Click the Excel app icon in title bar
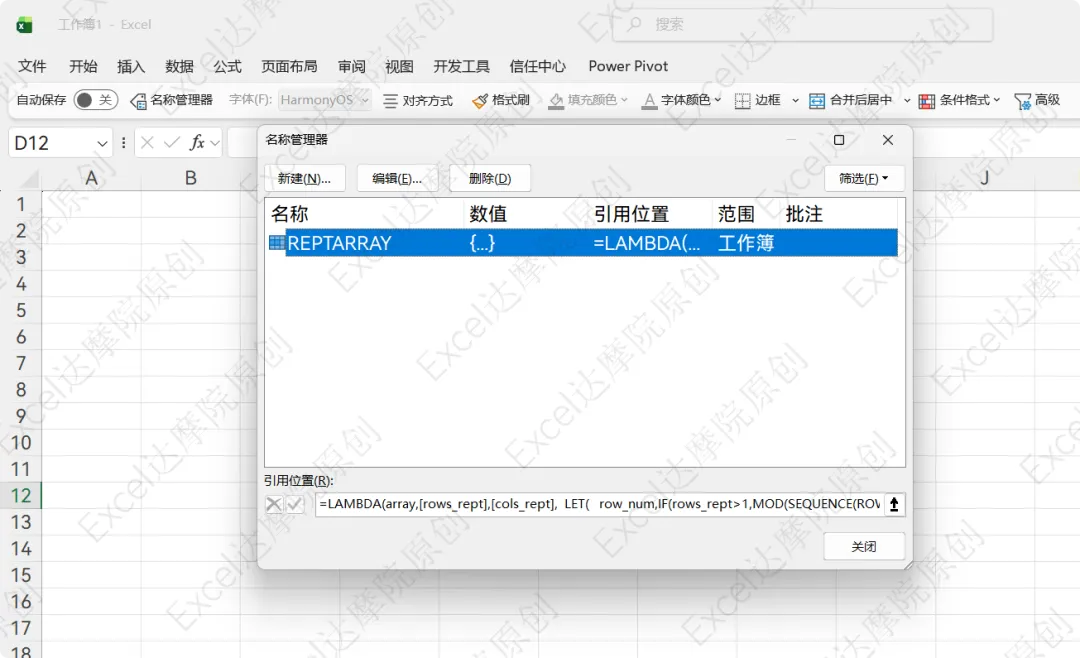Screen dimensions: 1080x658 25,25
